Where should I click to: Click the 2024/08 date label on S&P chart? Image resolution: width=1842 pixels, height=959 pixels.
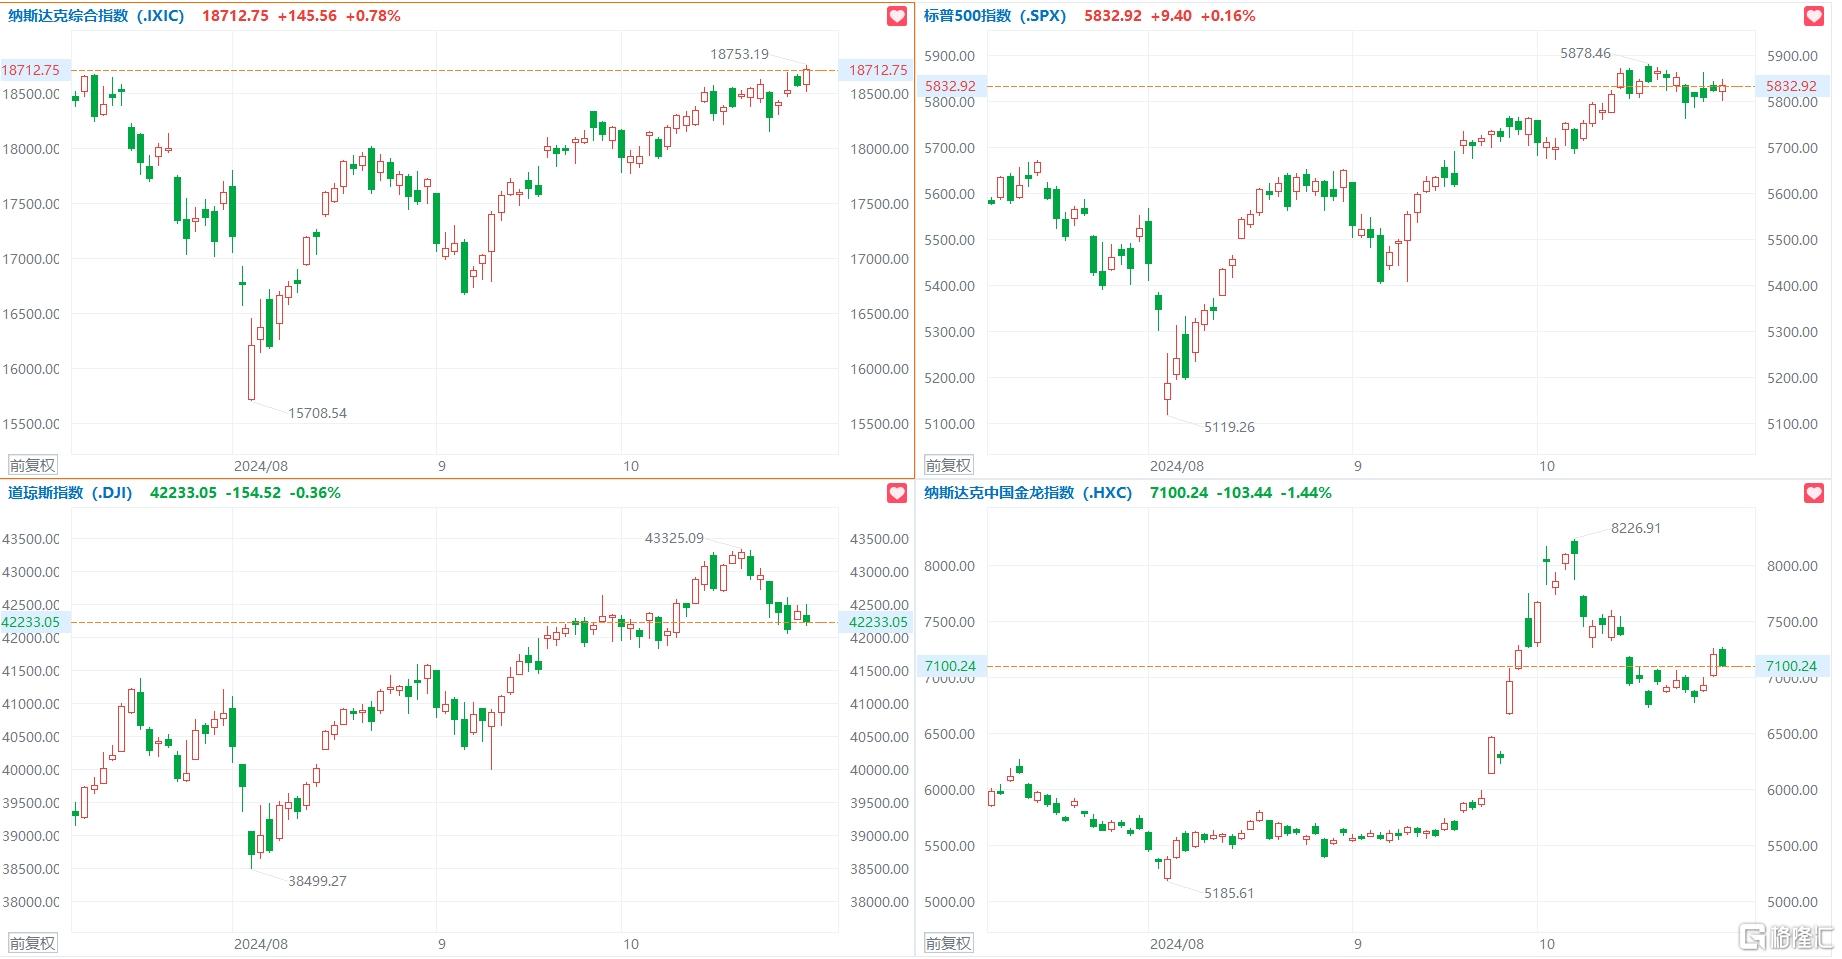click(1177, 466)
